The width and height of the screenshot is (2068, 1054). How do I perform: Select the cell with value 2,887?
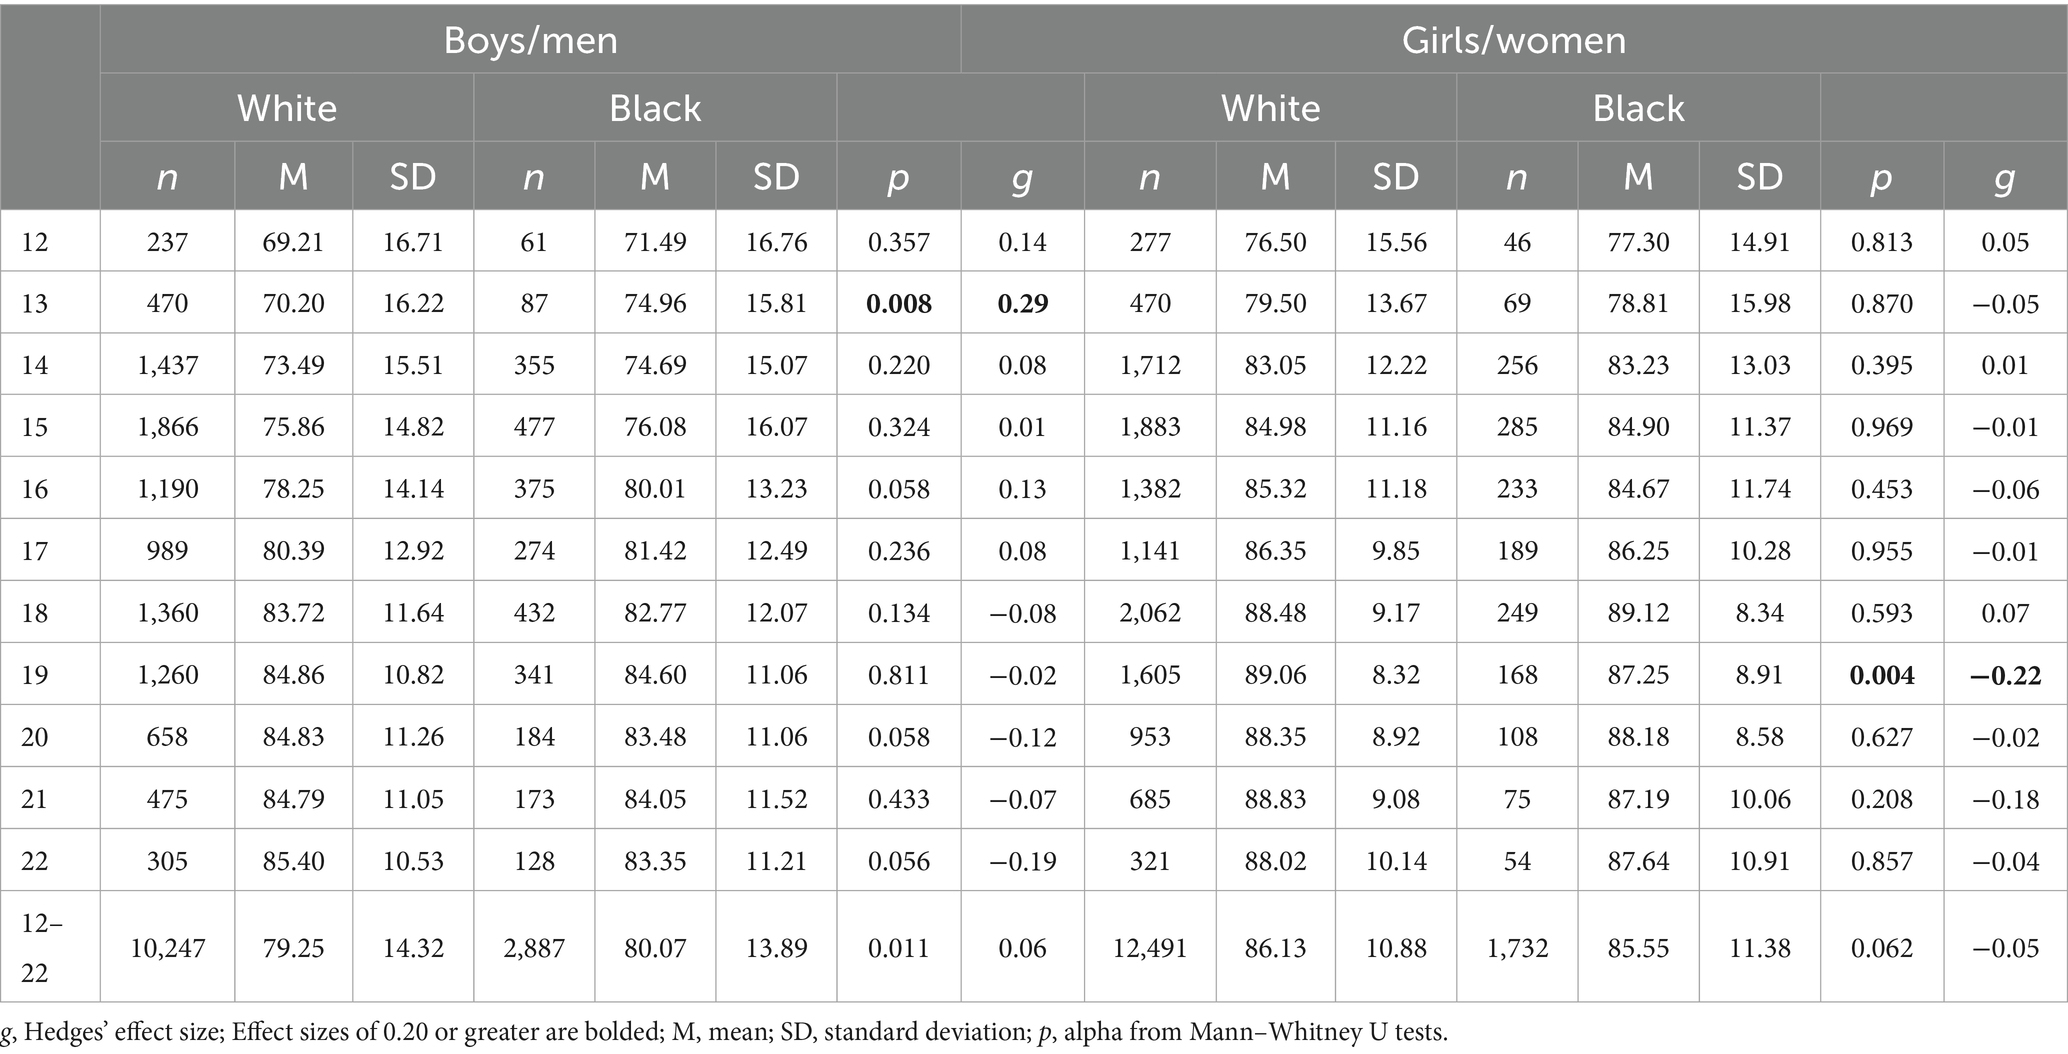point(534,947)
